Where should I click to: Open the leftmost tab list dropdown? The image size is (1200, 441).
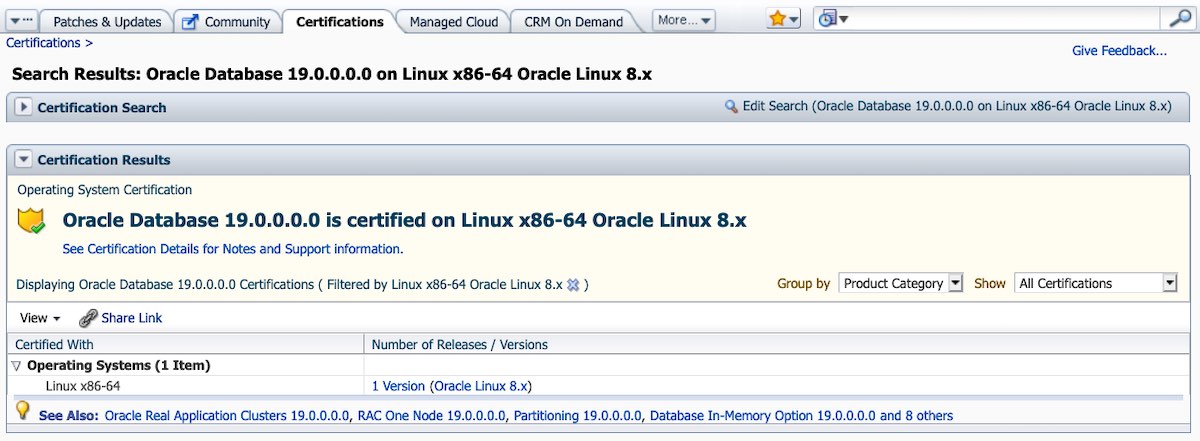tap(24, 20)
